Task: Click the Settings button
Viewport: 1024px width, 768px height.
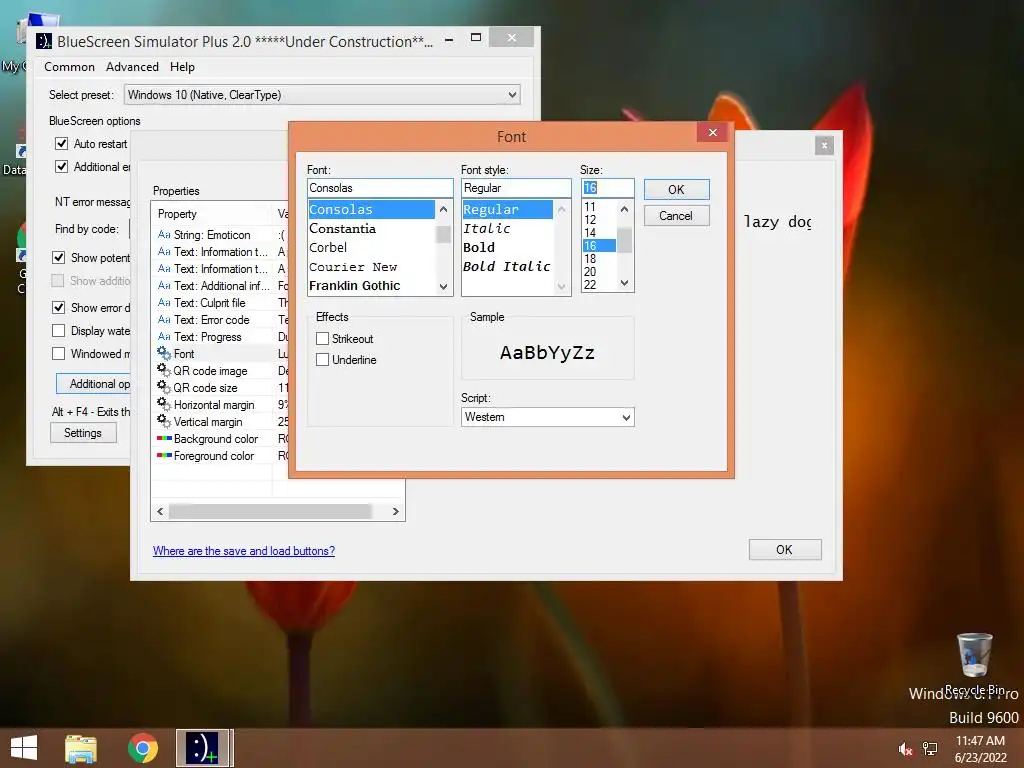Action: pyautogui.click(x=83, y=432)
